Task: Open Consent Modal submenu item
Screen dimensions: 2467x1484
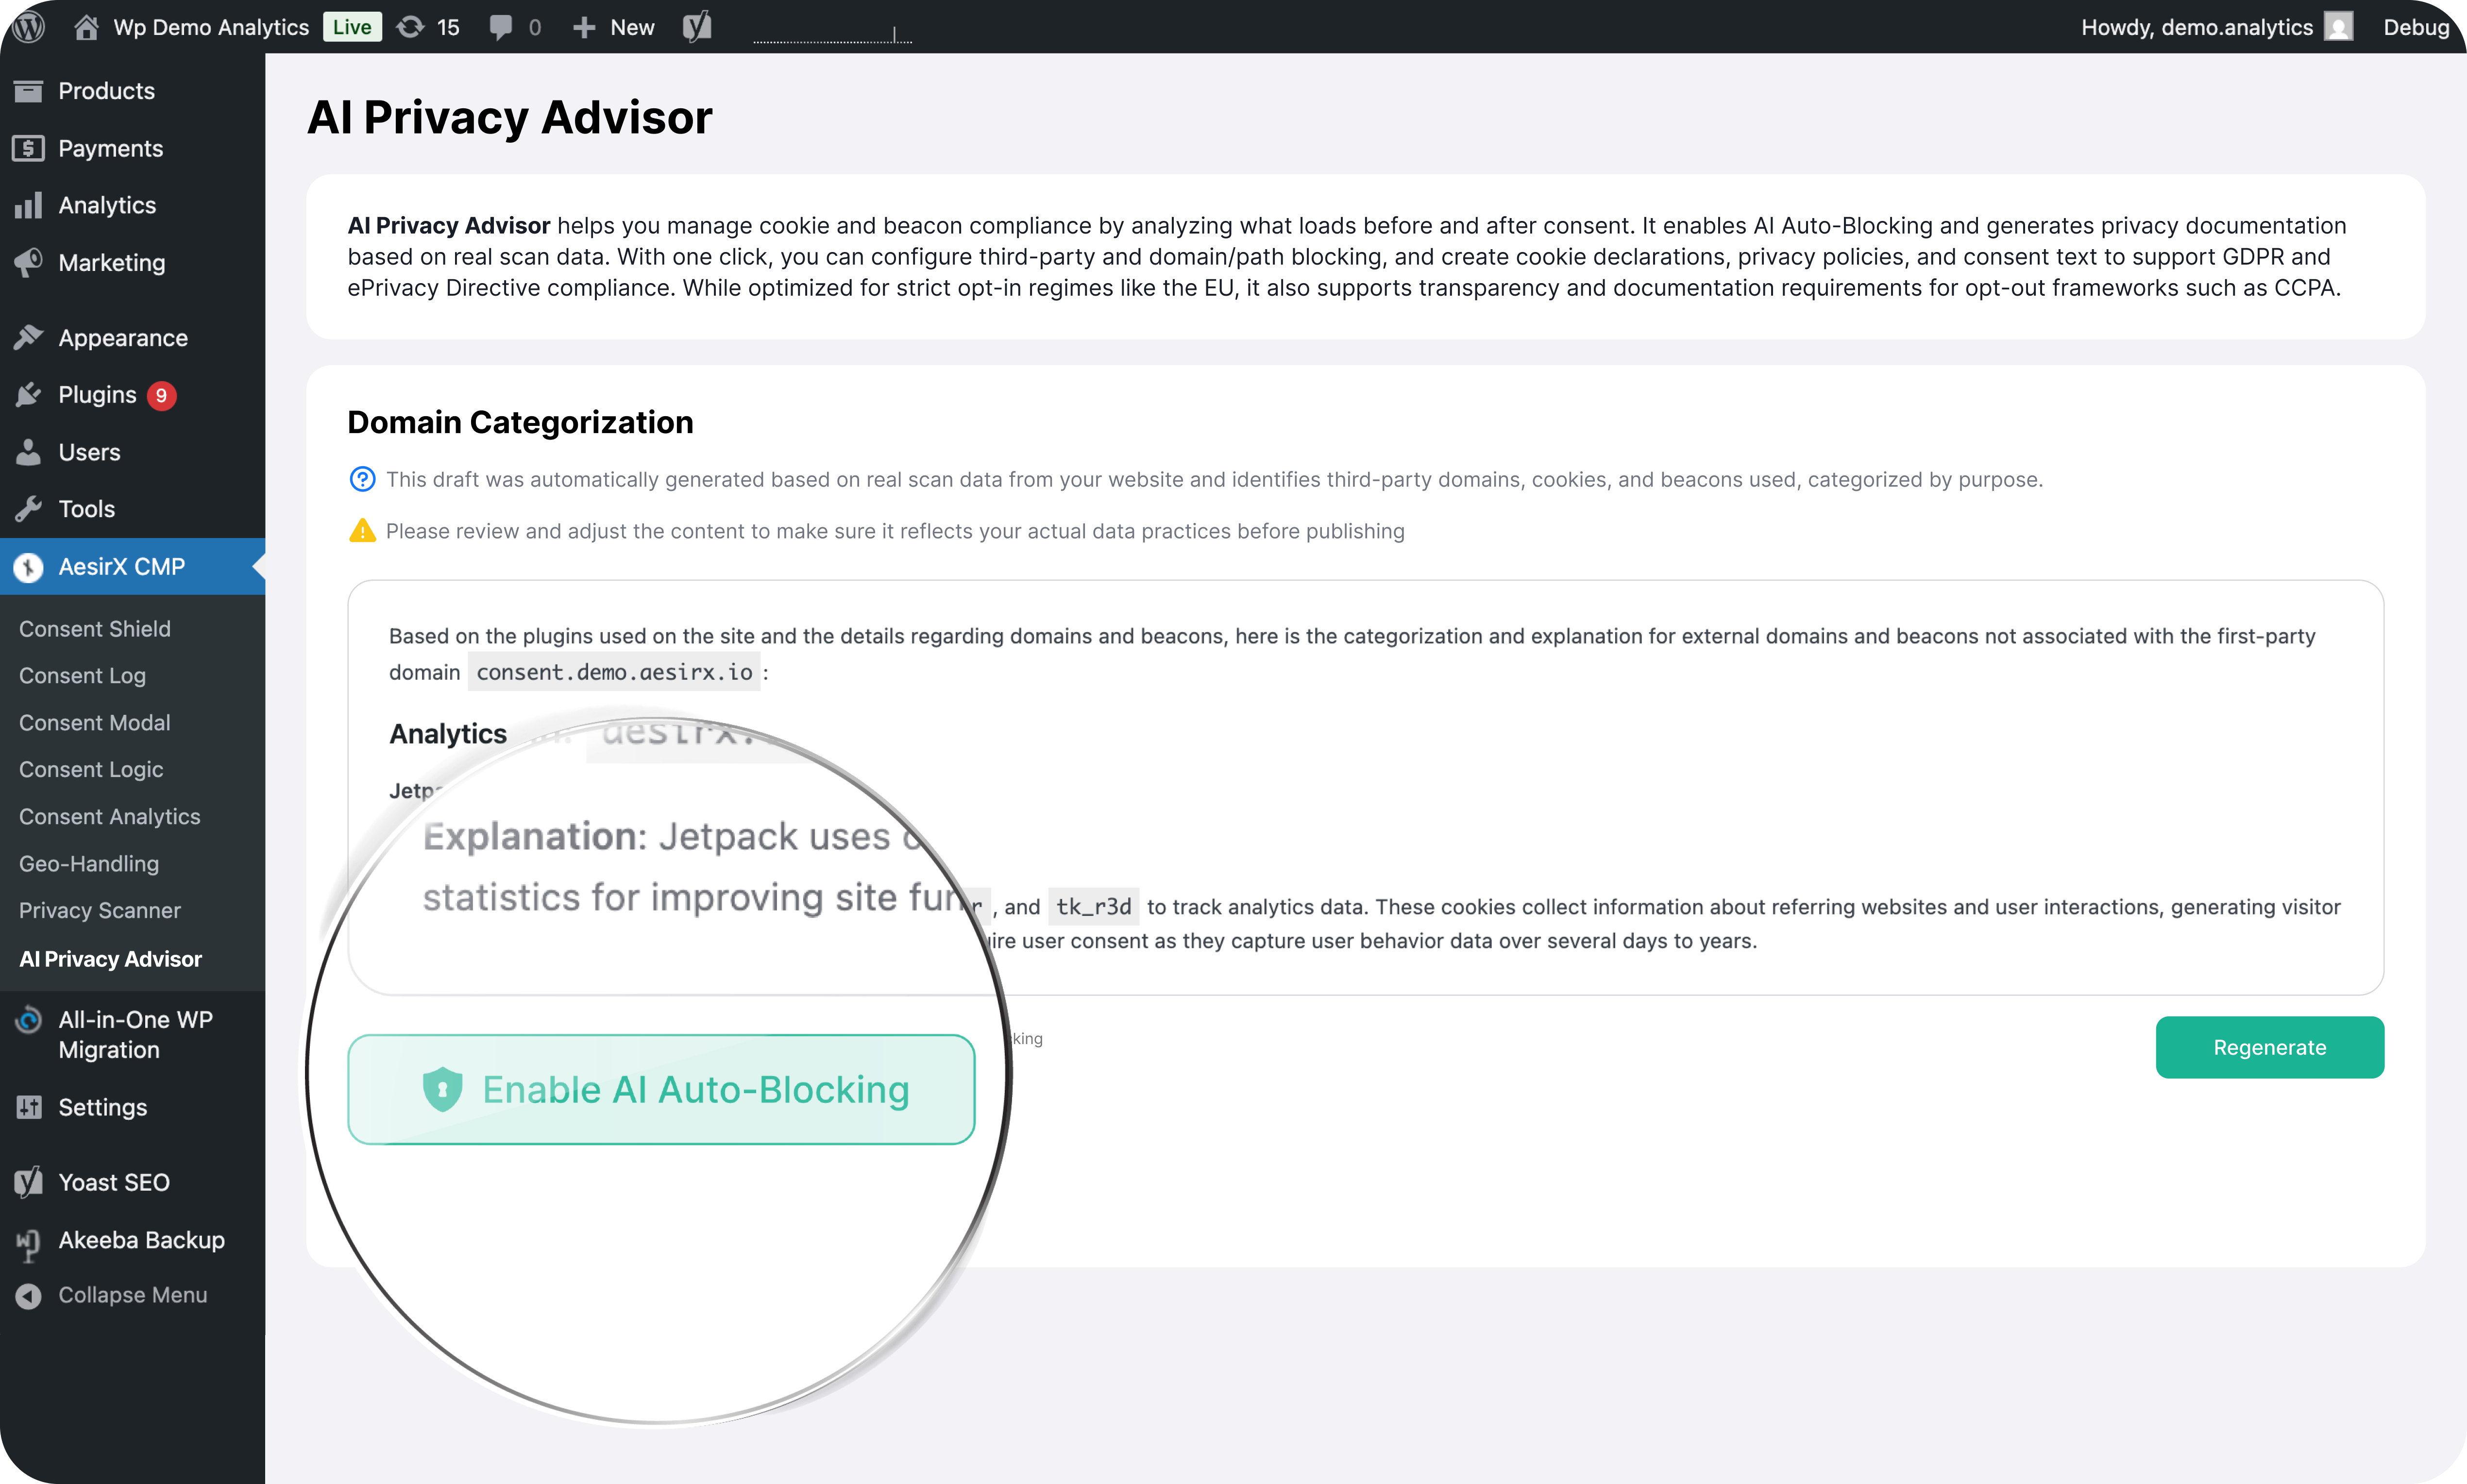Action: pos(95,722)
